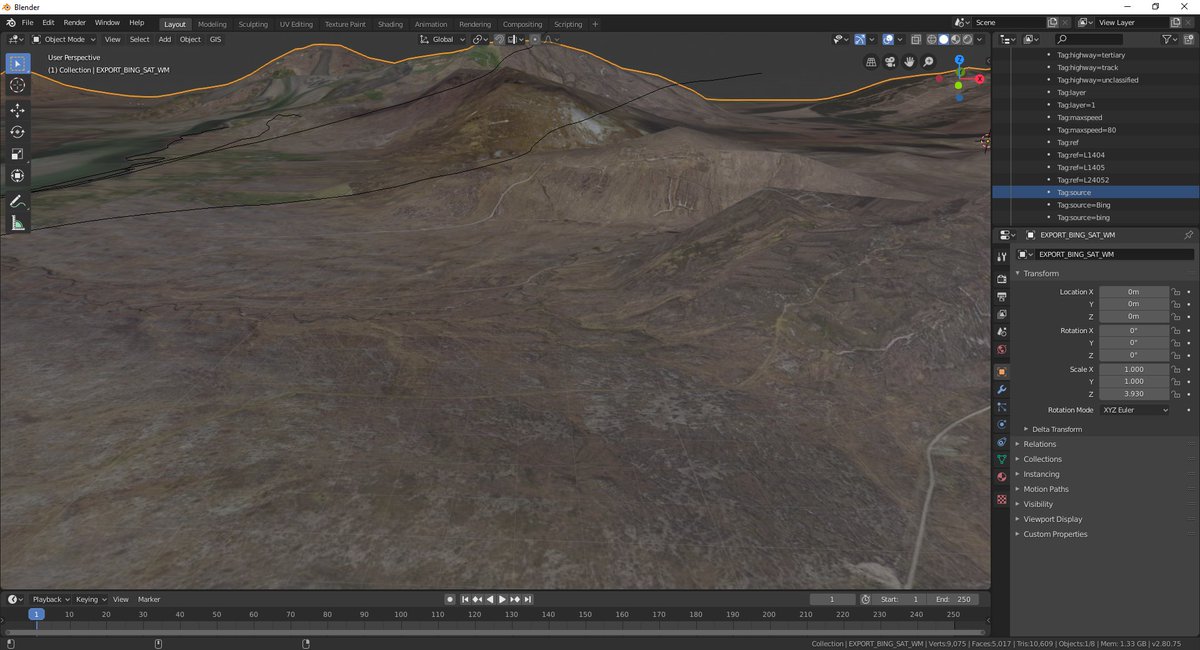This screenshot has height=650, width=1200.
Task: Toggle auto keying record button
Action: click(x=450, y=599)
